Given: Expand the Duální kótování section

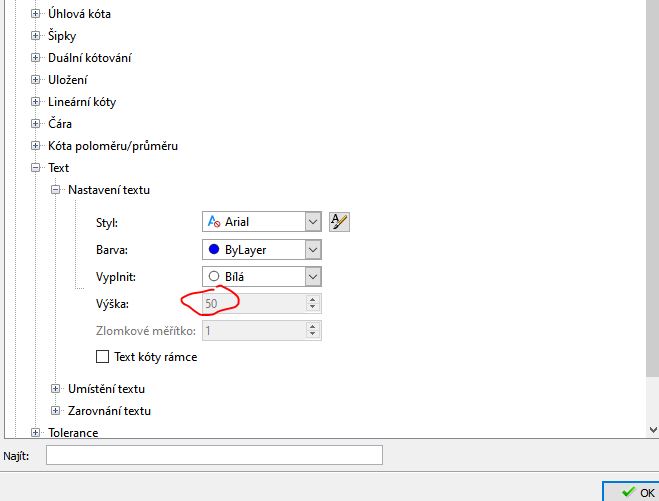Looking at the screenshot, I should click(37, 58).
